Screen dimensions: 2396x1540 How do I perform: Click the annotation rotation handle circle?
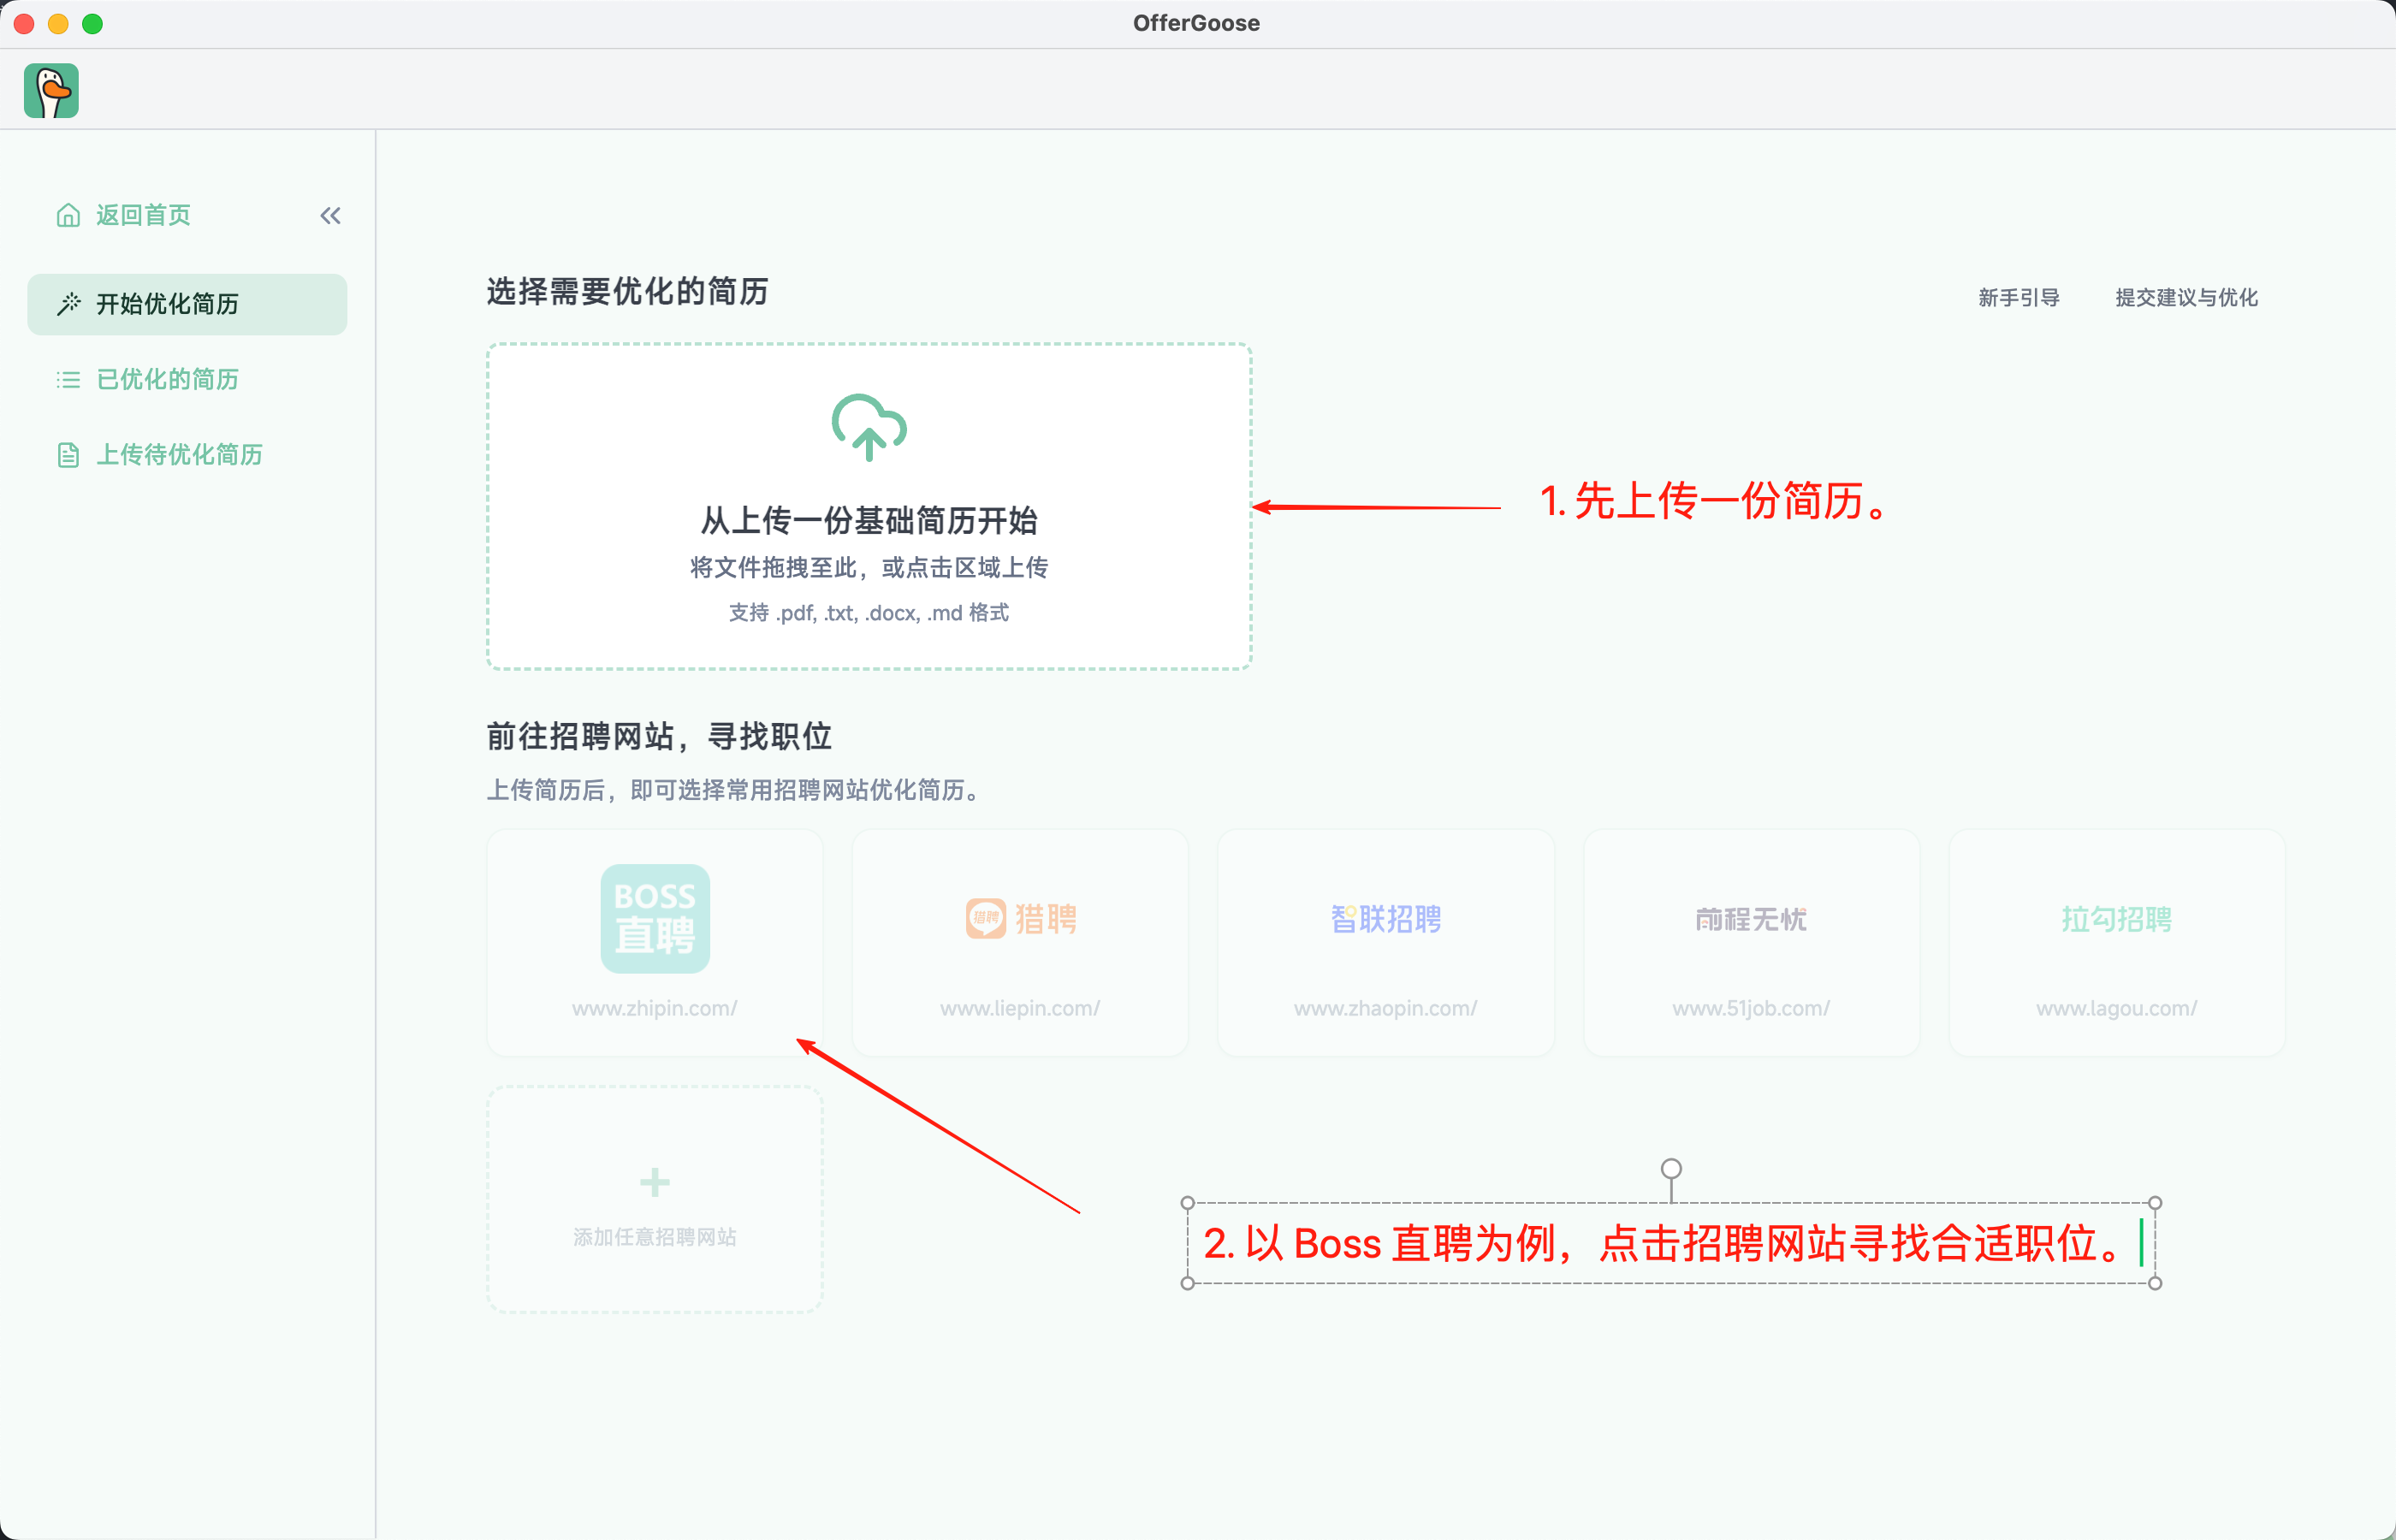tap(1671, 1168)
